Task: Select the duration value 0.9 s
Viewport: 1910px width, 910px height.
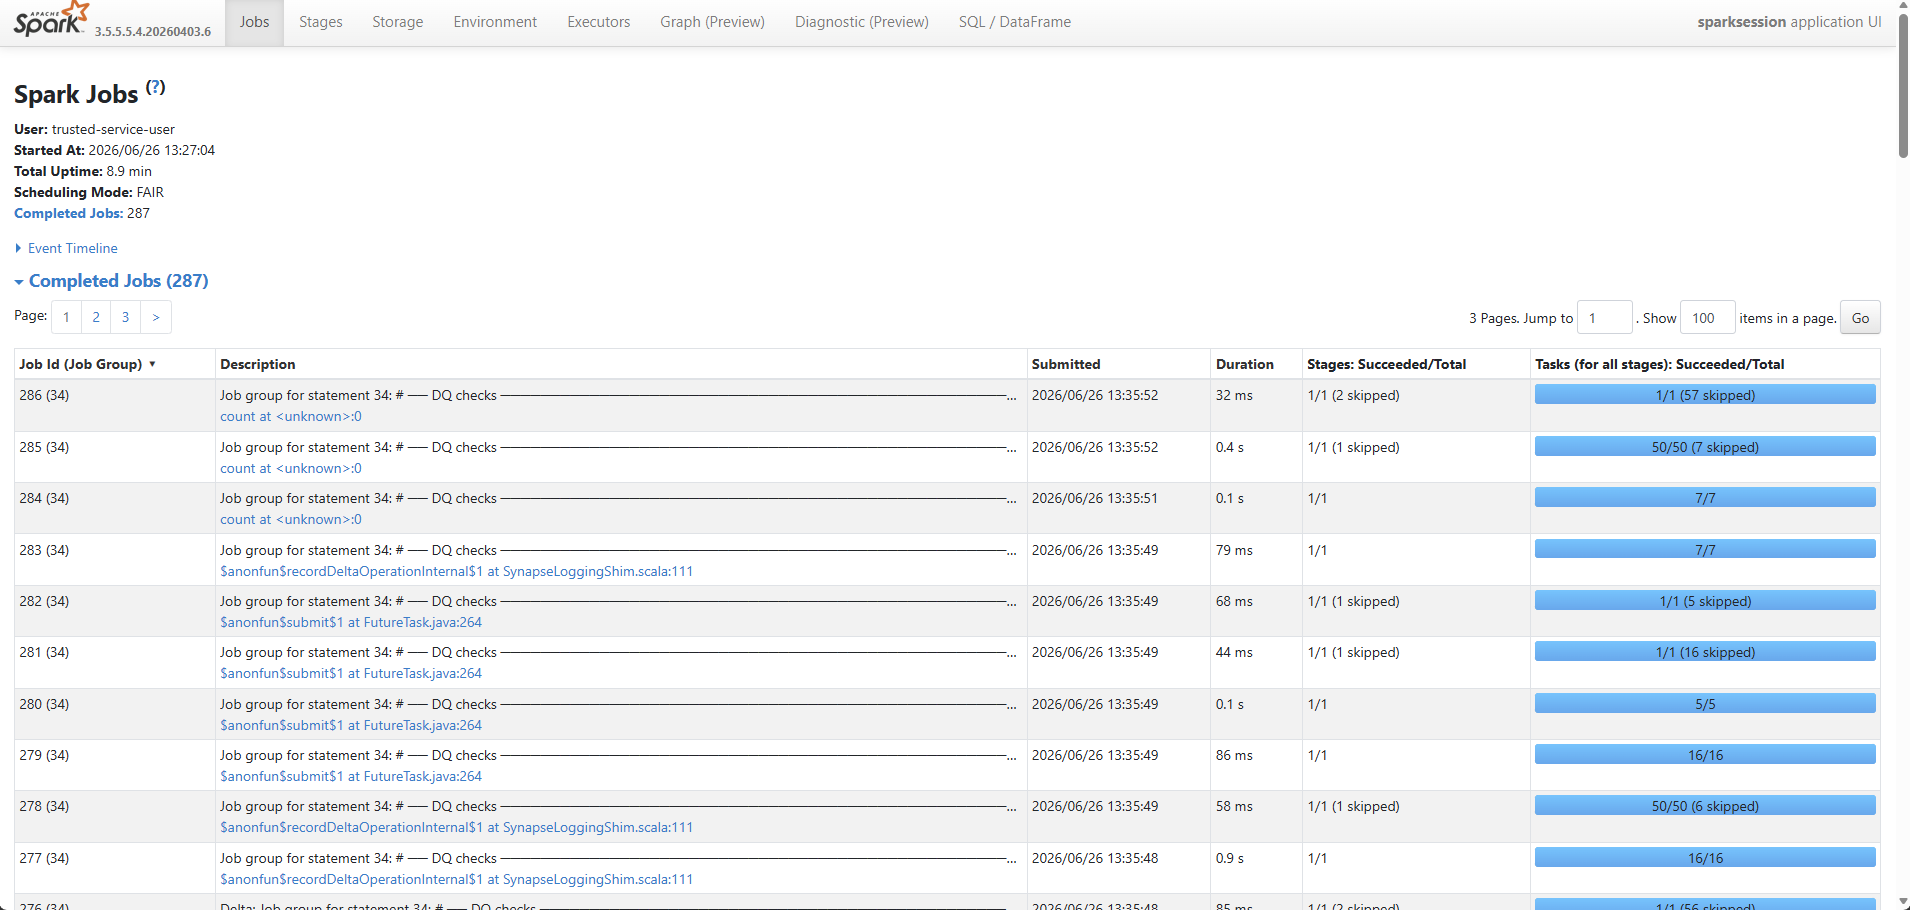Action: [1230, 858]
